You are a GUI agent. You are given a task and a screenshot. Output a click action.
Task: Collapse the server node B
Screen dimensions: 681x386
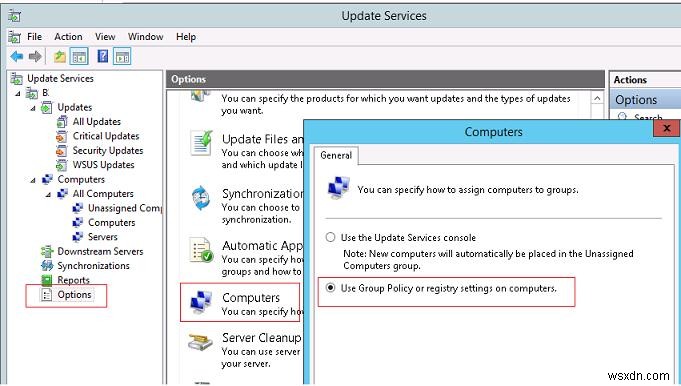point(18,93)
